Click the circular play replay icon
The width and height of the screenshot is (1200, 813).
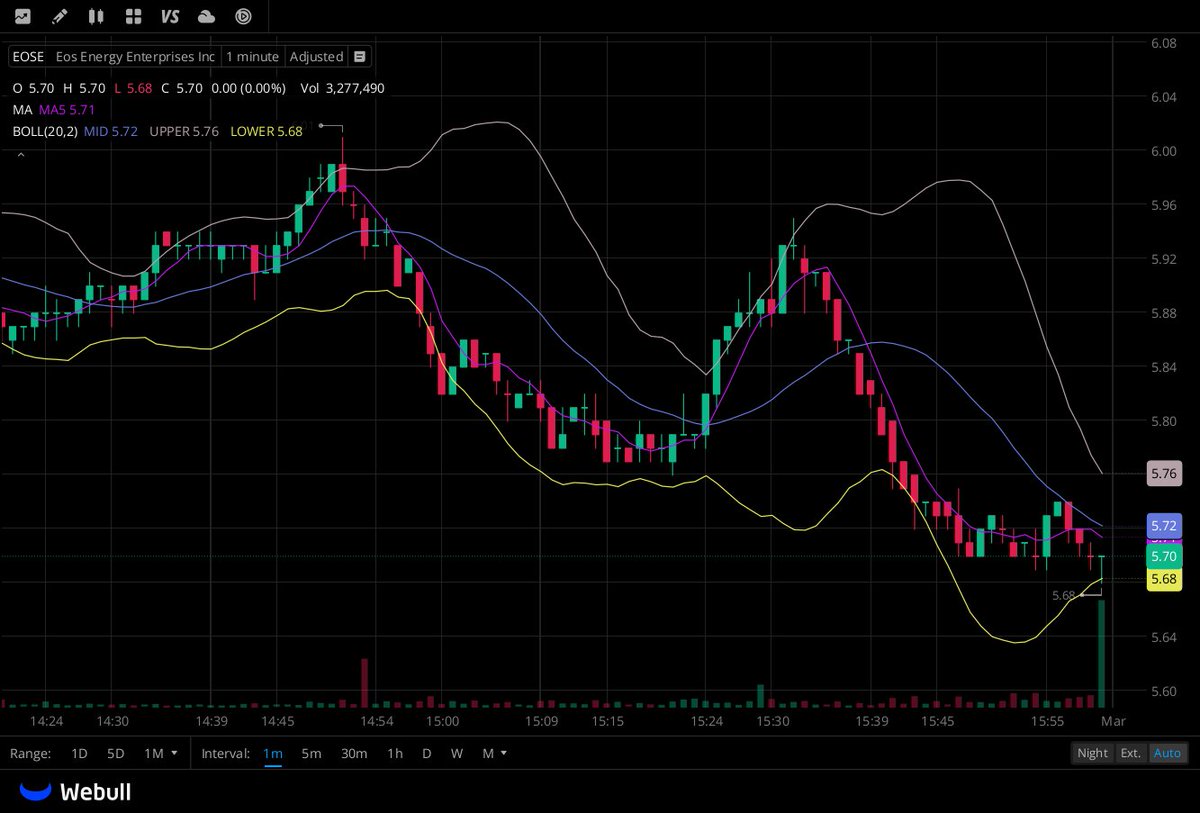tap(243, 16)
